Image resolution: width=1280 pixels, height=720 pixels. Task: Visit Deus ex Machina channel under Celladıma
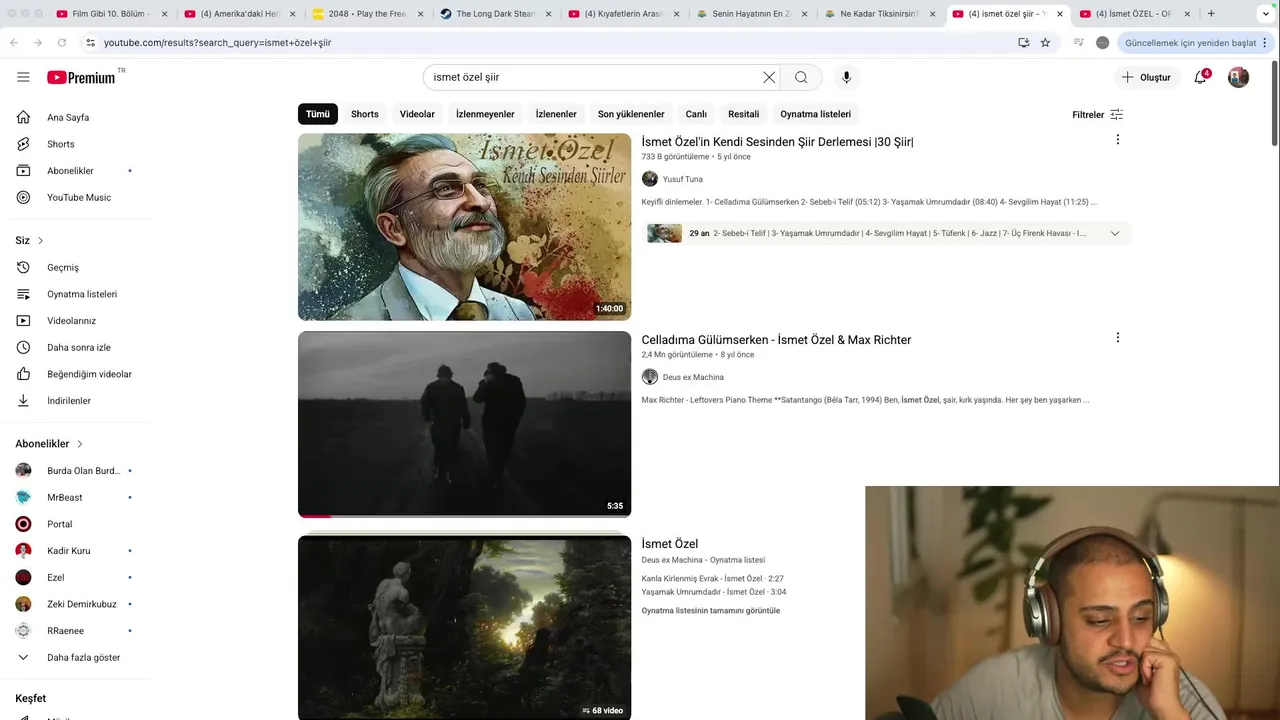(x=693, y=377)
